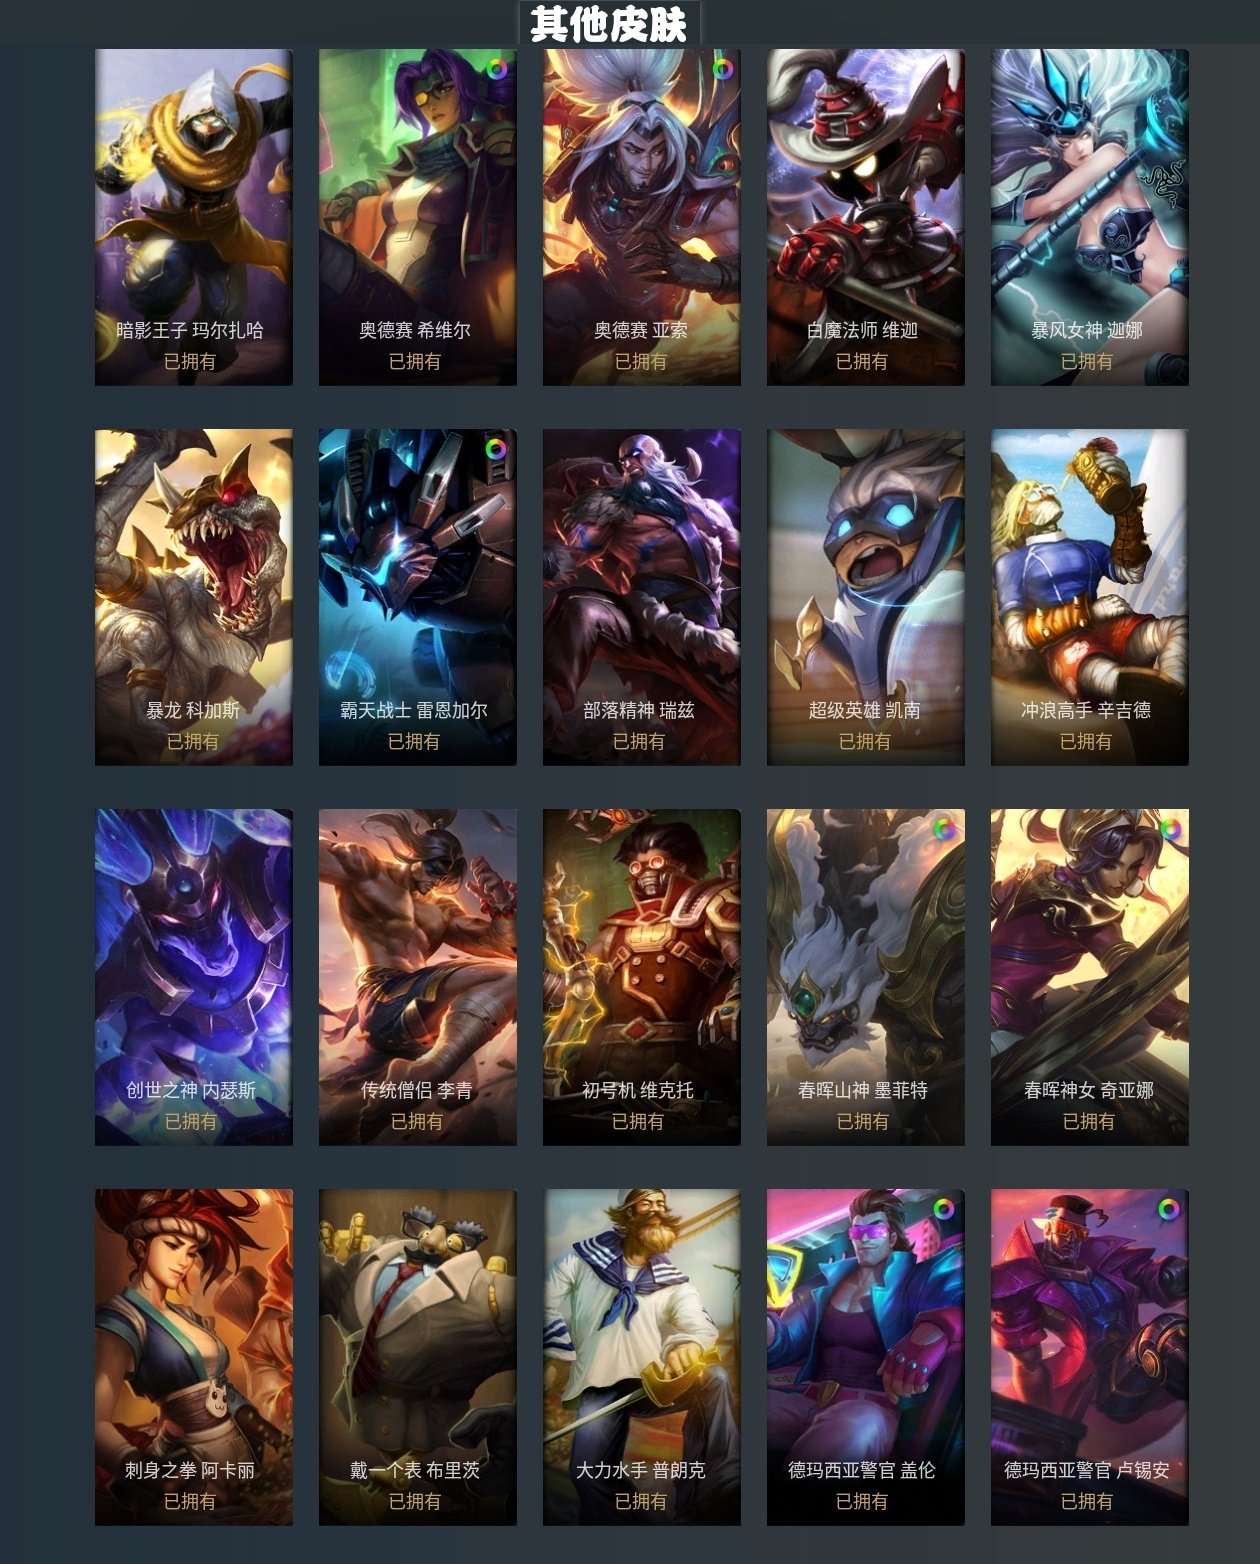Viewport: 1260px width, 1564px height.
Task: Click chroma icon on 春晖山神 墨菲特 card
Action: pos(944,829)
